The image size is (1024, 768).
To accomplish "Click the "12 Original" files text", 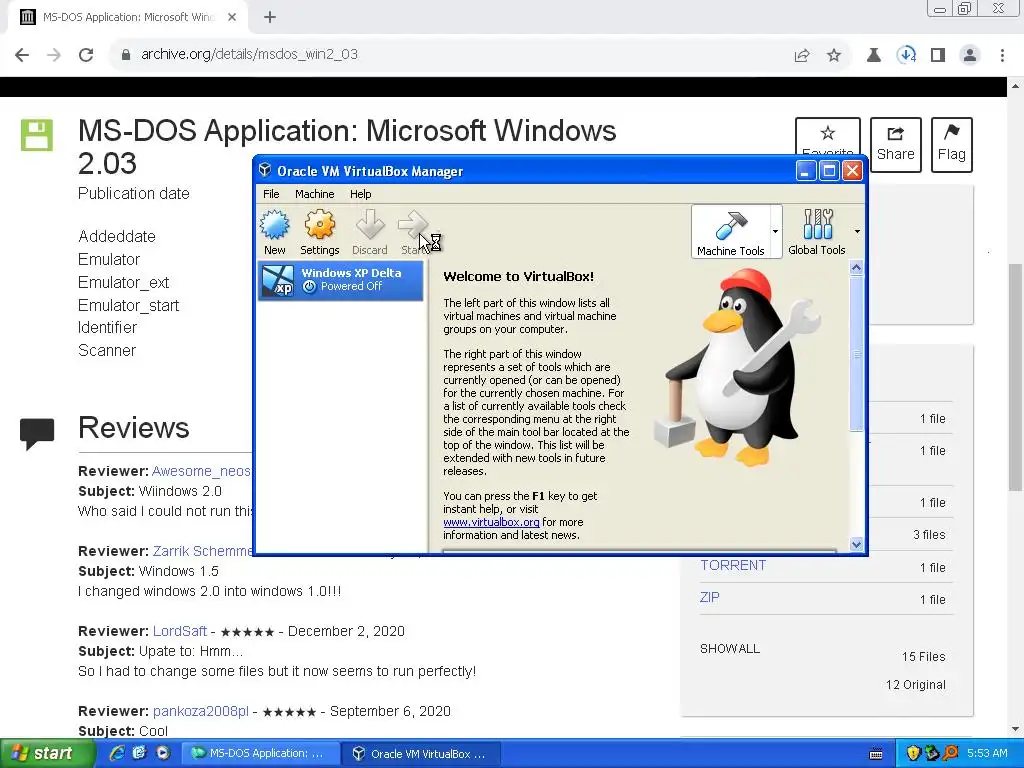I will click(916, 684).
